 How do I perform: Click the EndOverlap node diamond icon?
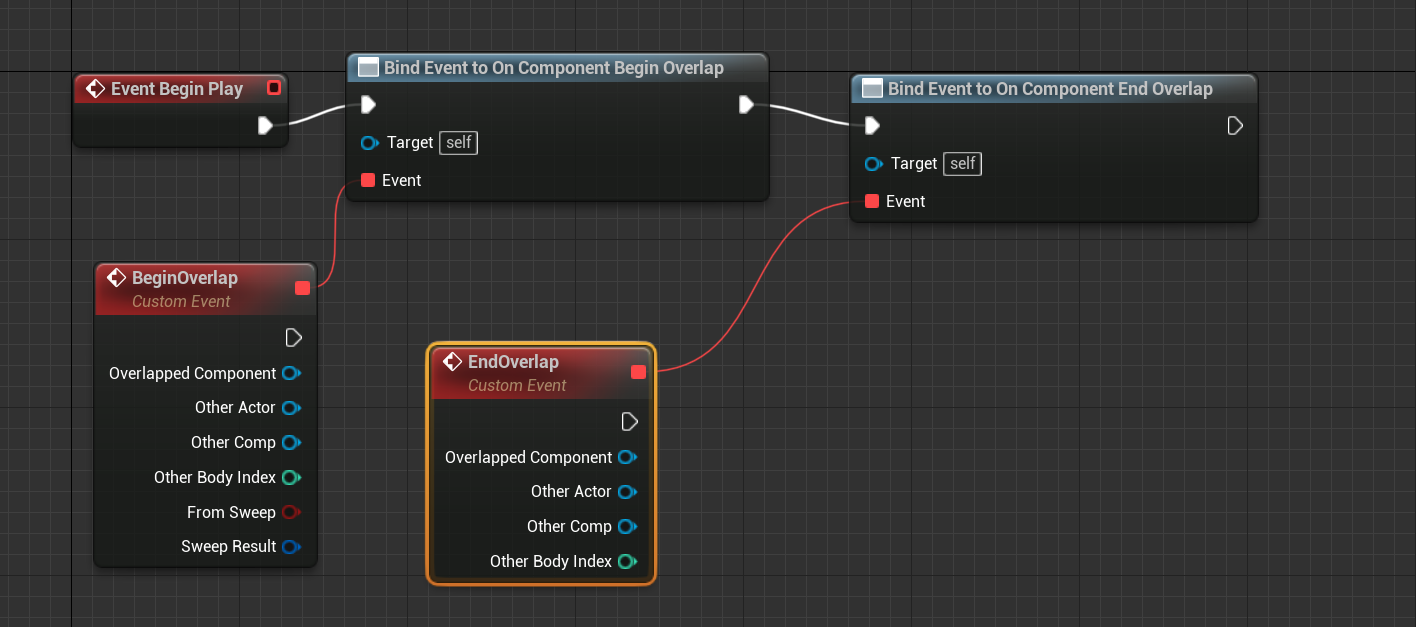[x=453, y=362]
